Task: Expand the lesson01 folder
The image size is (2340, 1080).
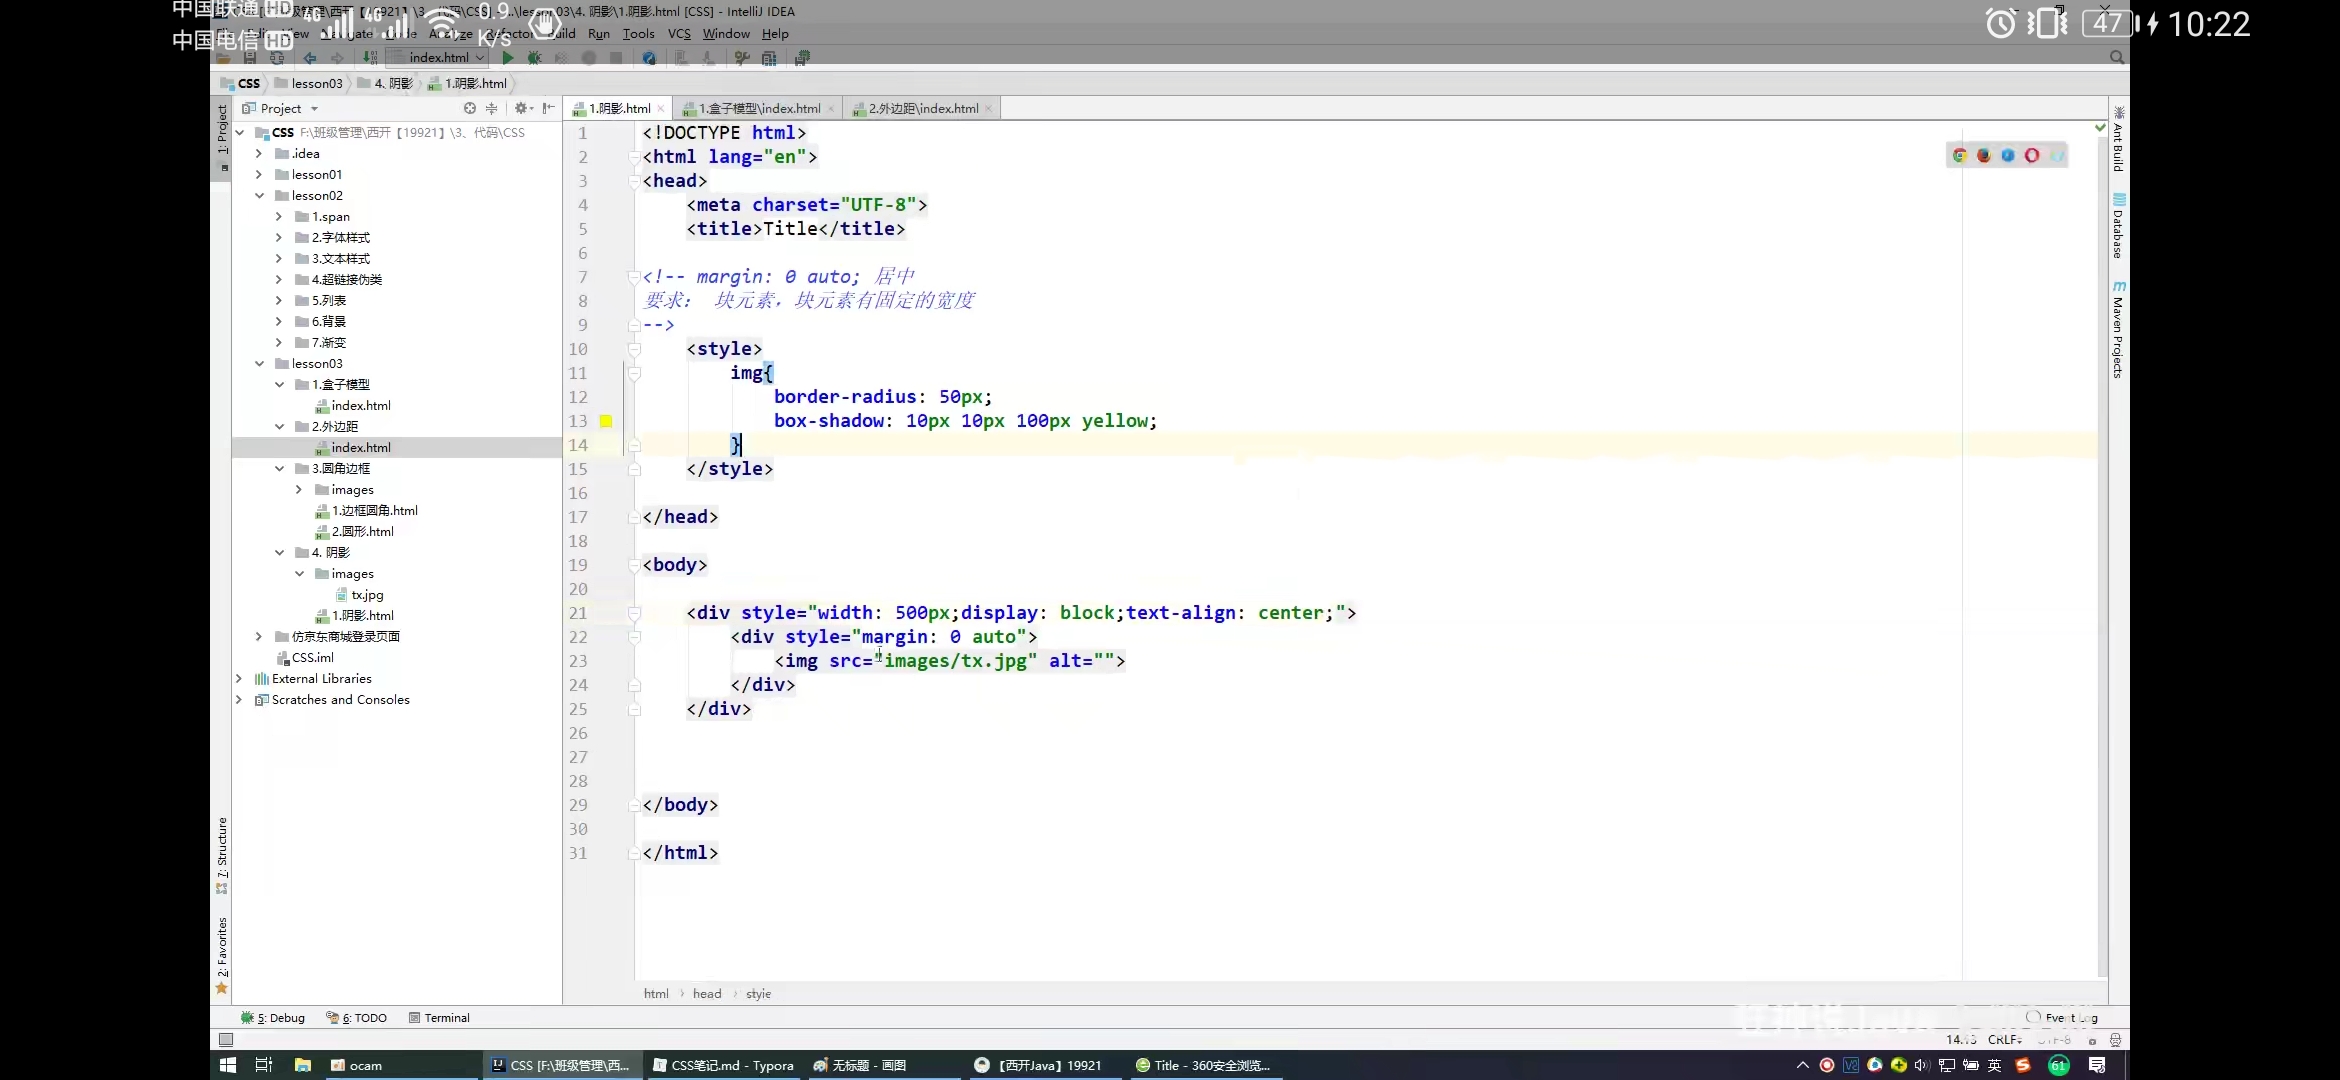Action: point(259,174)
